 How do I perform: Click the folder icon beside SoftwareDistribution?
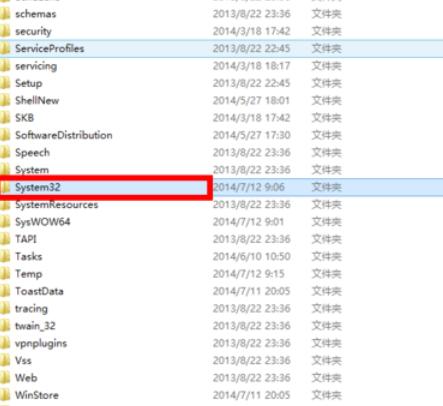(x=5, y=135)
